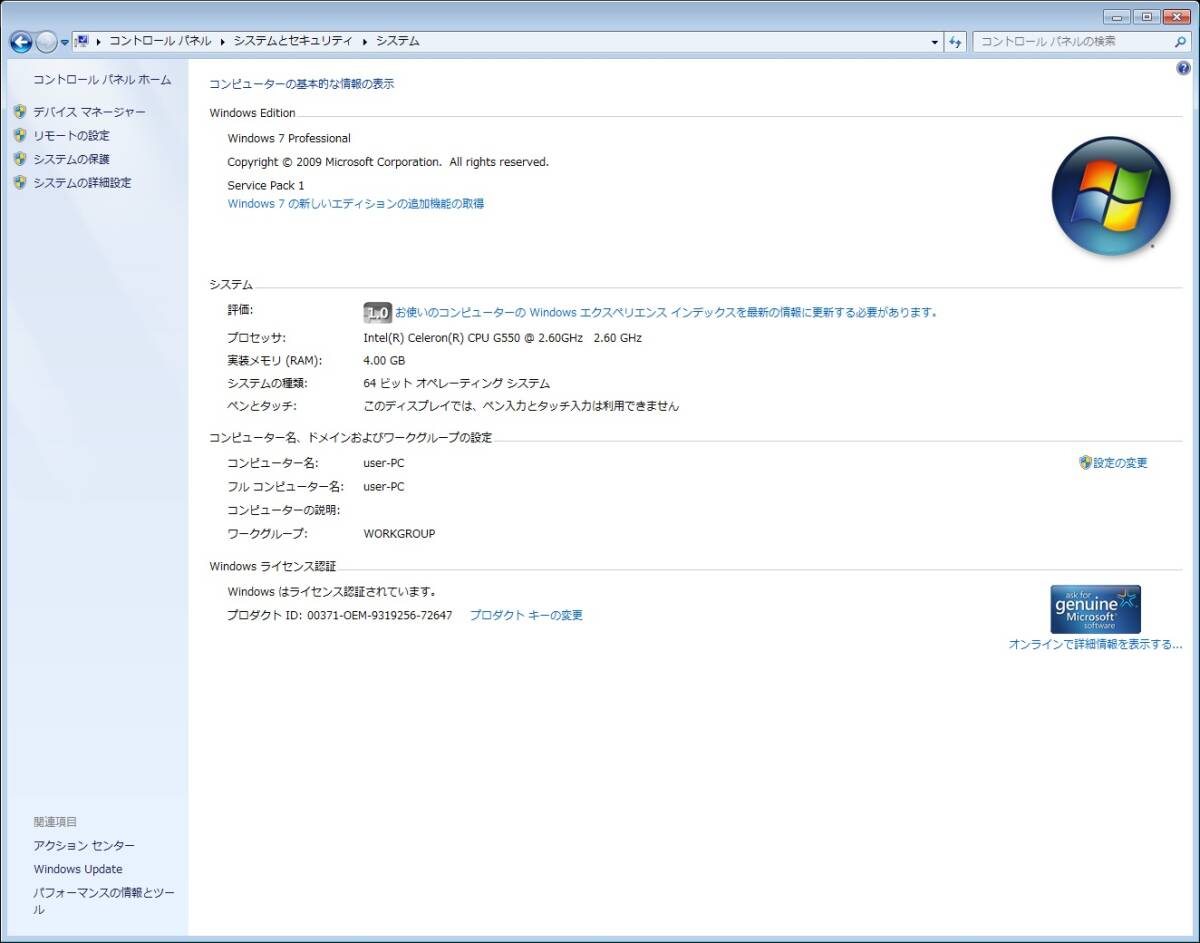Click the Windows Experience Index 1.0 score badge

click(x=377, y=313)
